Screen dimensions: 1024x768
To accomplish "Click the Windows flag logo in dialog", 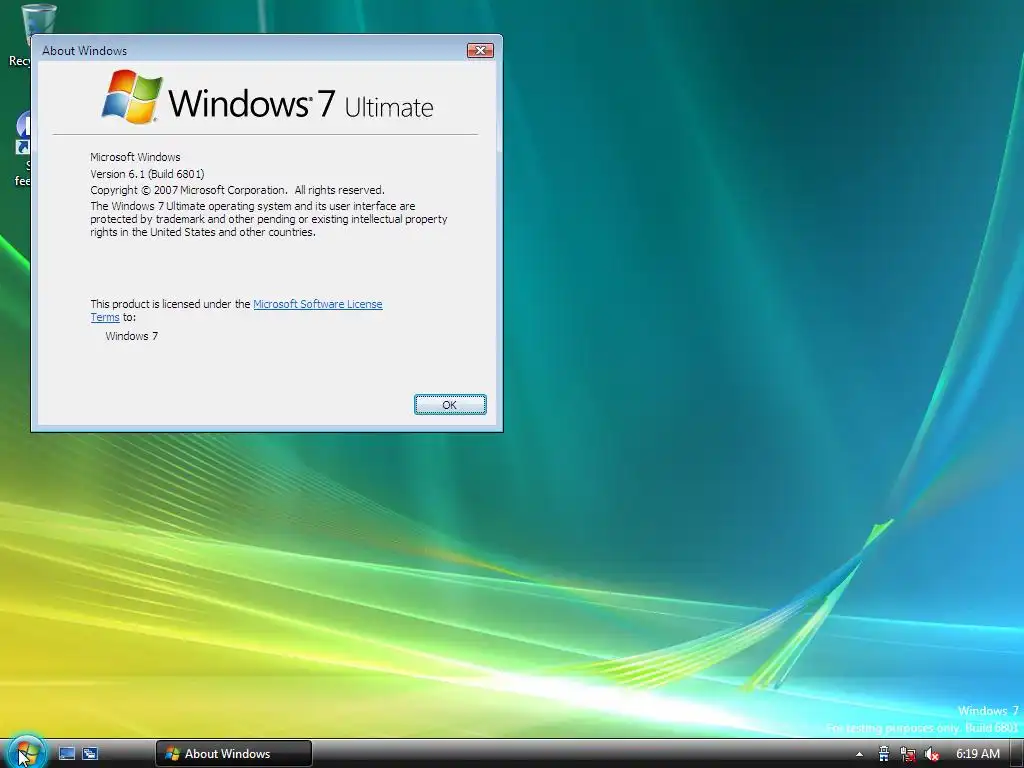I will (x=132, y=97).
